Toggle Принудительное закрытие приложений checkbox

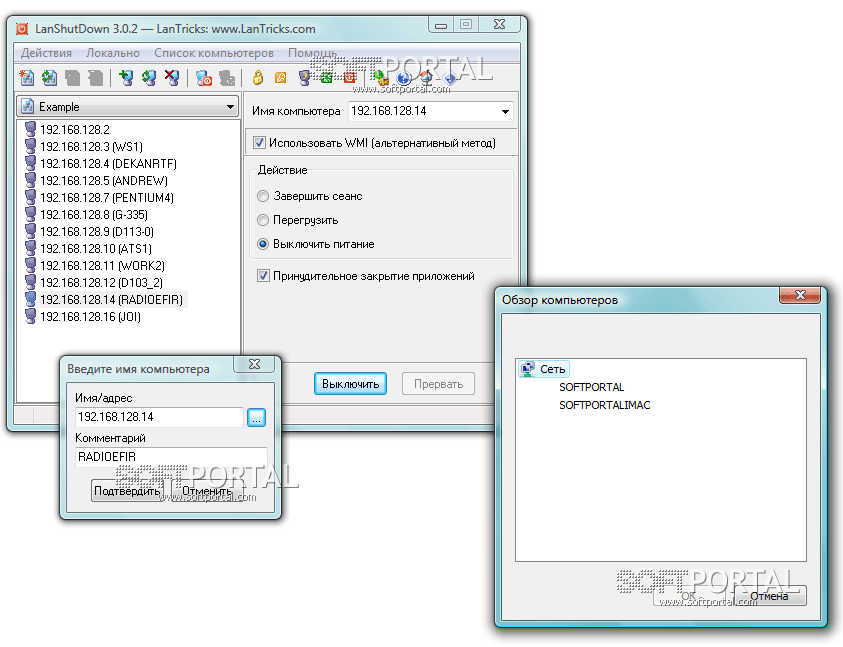click(263, 276)
